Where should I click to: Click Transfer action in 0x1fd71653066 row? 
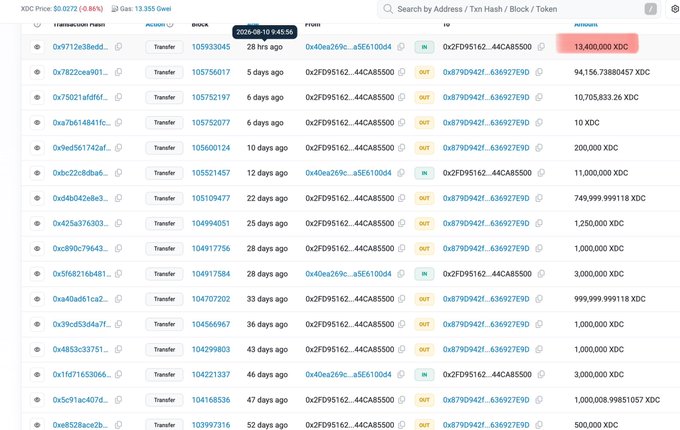[x=164, y=375]
